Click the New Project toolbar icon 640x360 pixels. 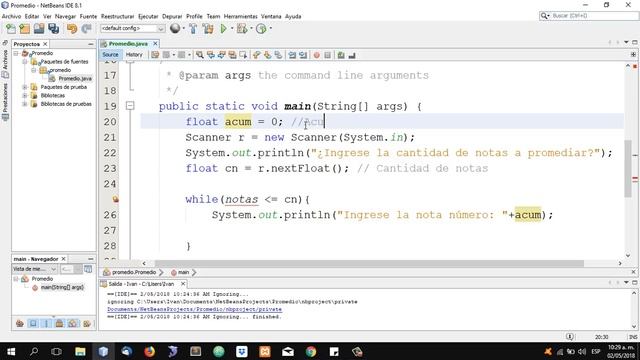[x=25, y=29]
